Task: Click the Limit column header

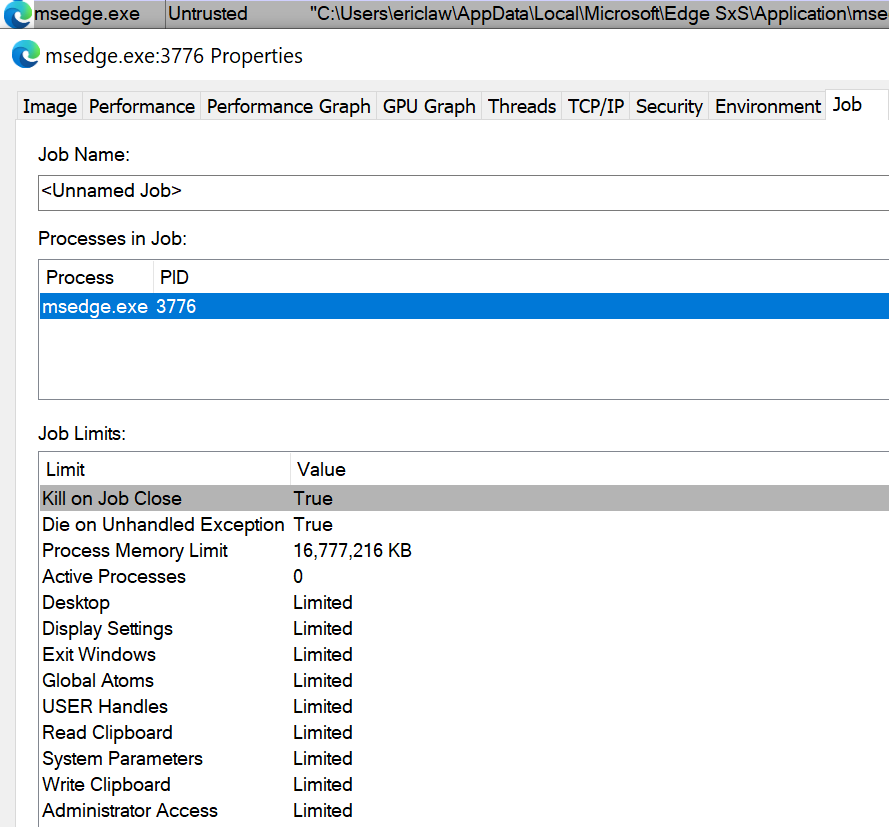Action: pos(66,469)
